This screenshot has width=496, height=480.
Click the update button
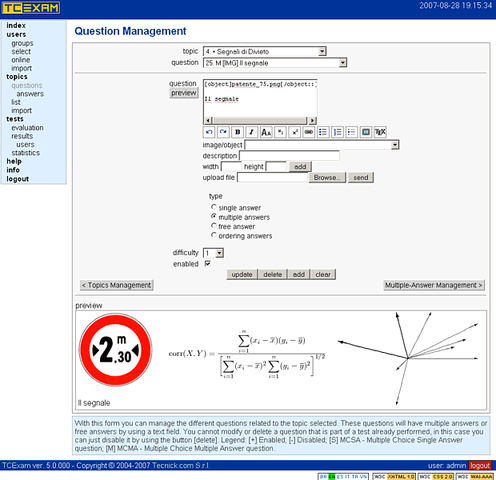[x=242, y=274]
